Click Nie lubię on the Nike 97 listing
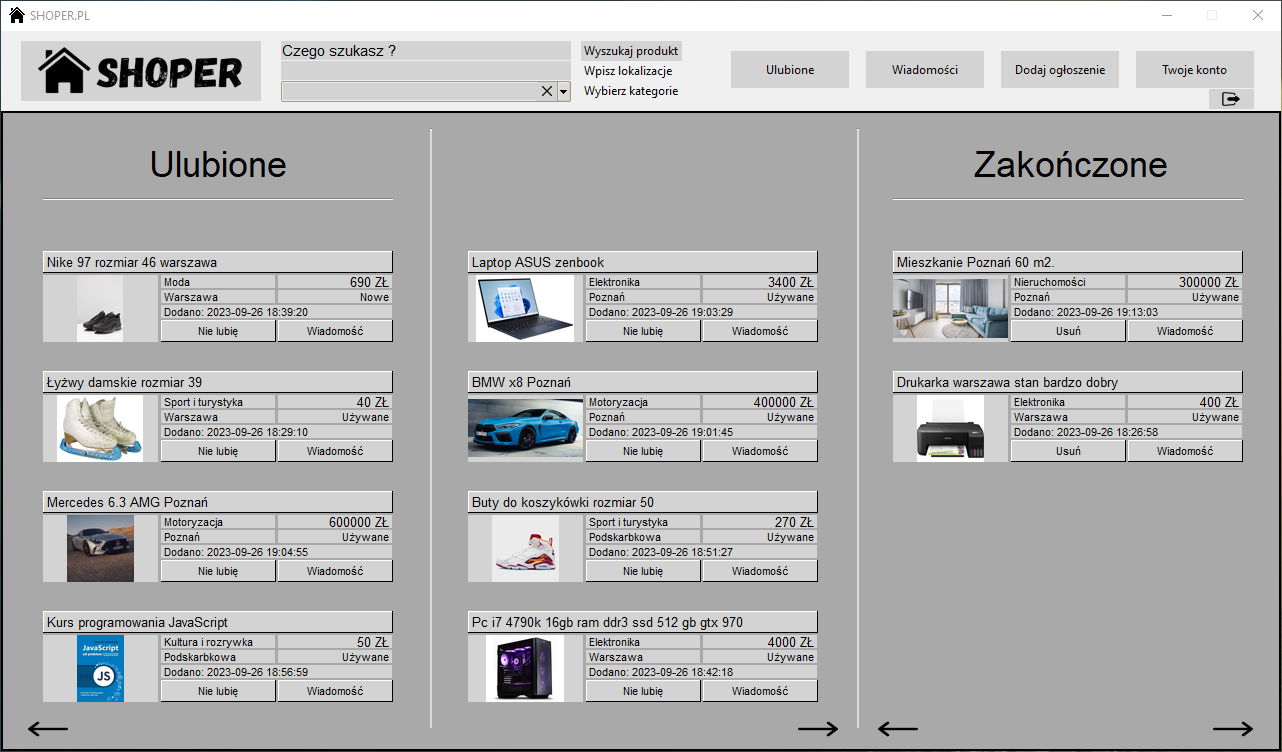Image resolution: width=1282 pixels, height=752 pixels. (x=217, y=330)
